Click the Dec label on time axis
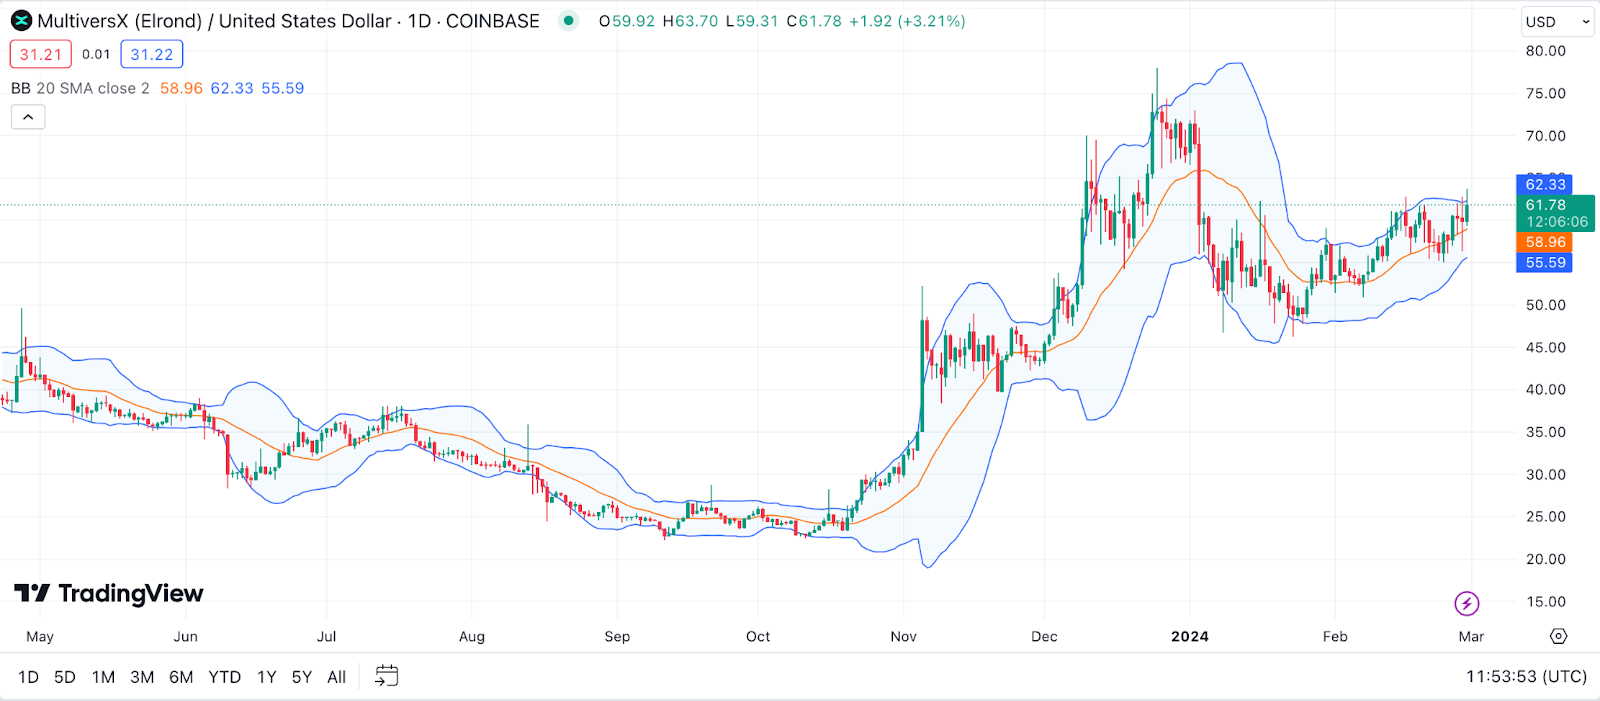Viewport: 1600px width, 701px height. (1045, 637)
